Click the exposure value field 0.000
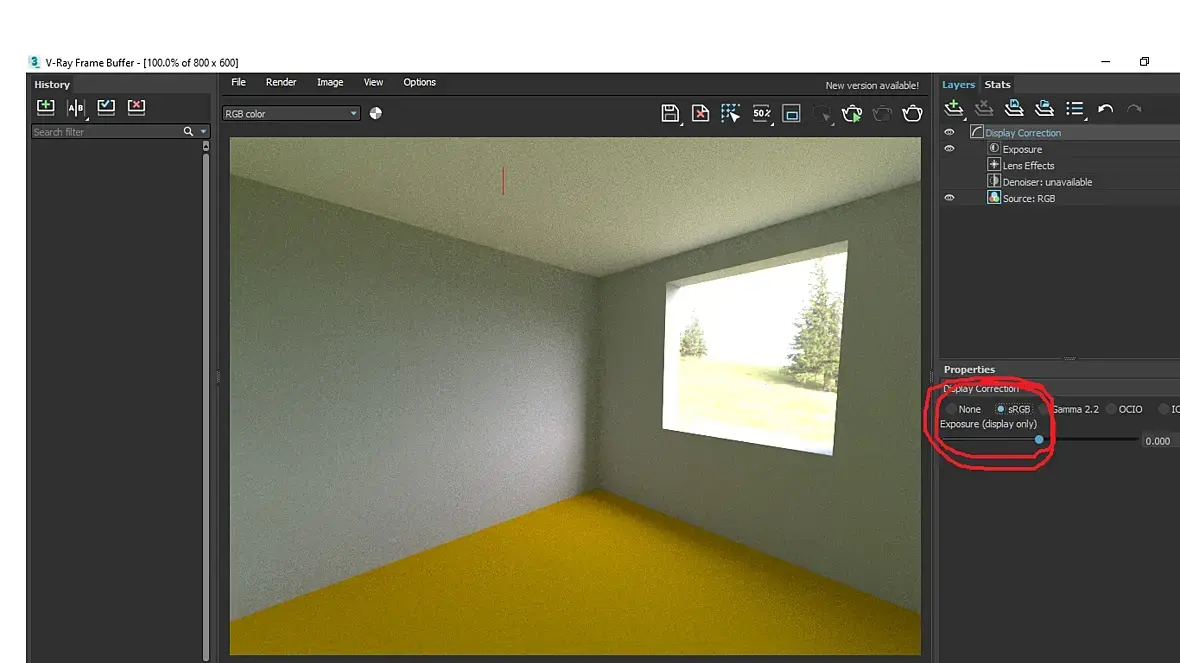The image size is (1180, 663). [1160, 441]
